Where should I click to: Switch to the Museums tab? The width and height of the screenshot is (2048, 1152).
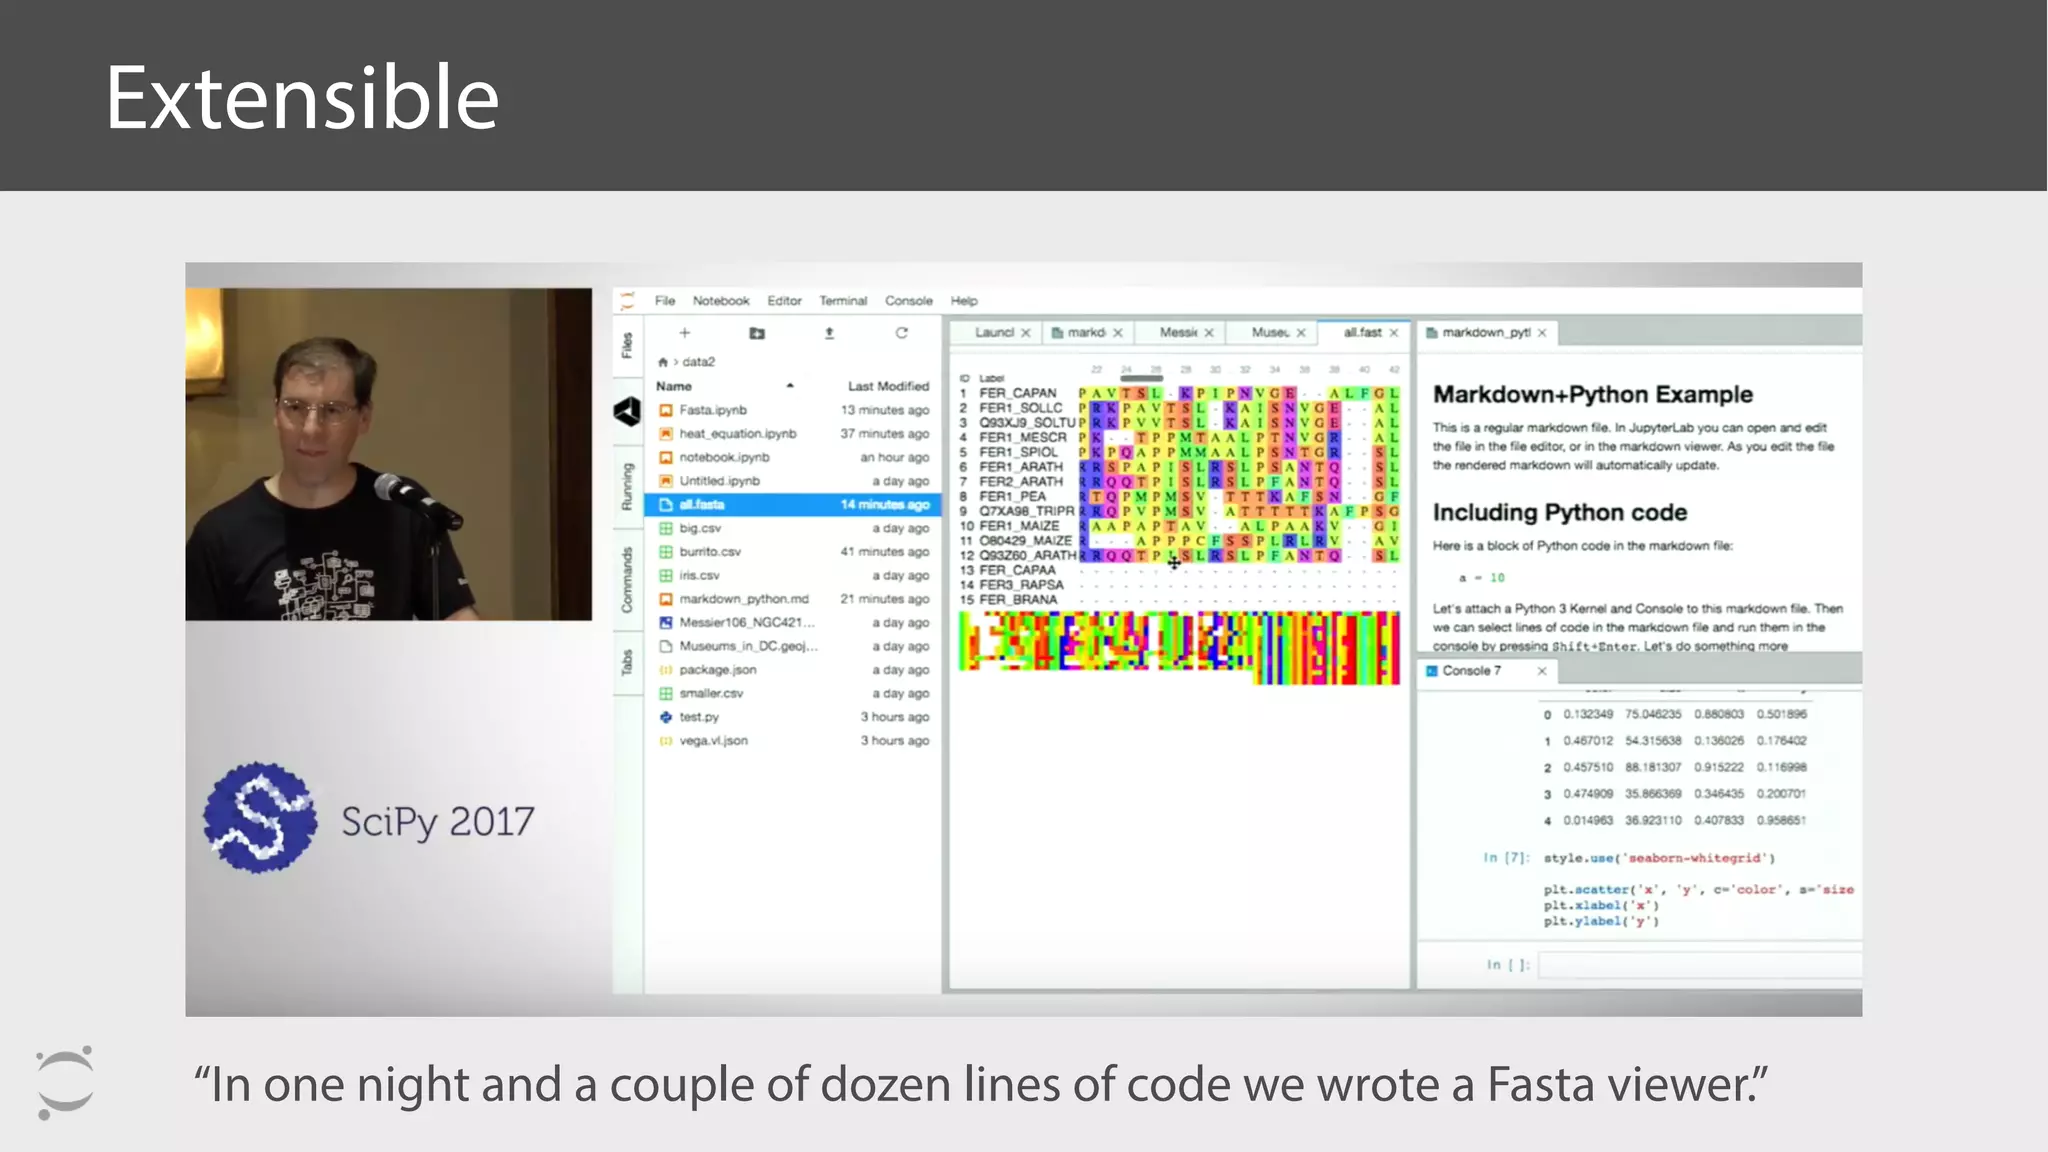point(1270,333)
